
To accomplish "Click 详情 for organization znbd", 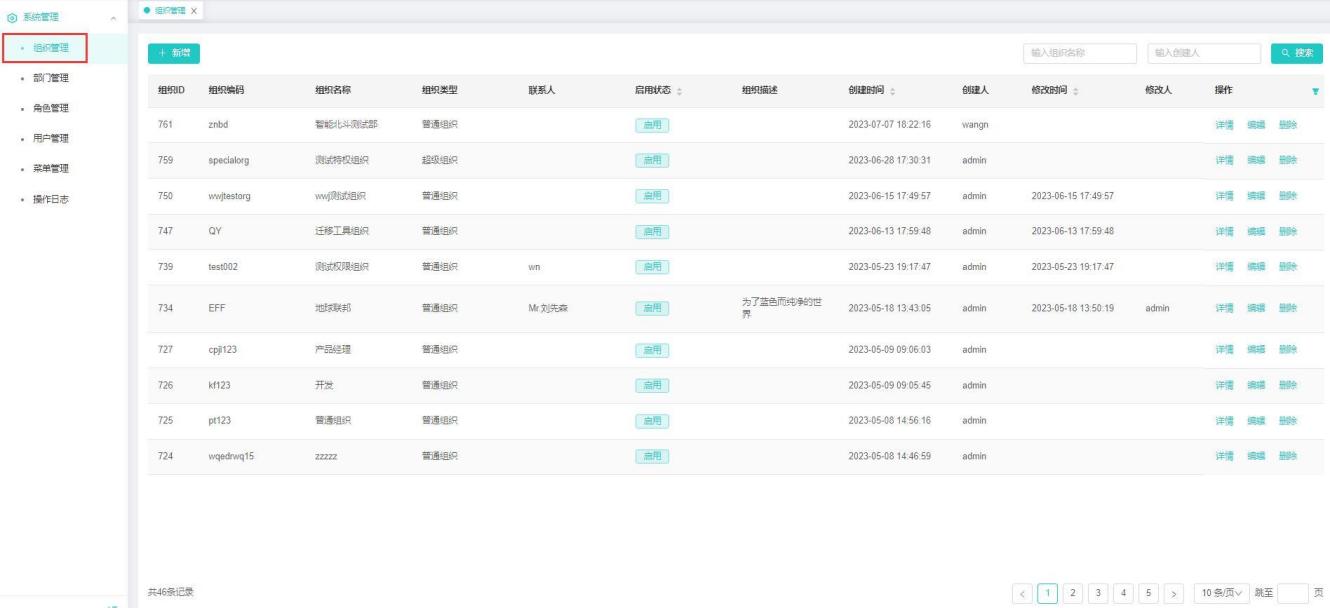I will [1224, 125].
